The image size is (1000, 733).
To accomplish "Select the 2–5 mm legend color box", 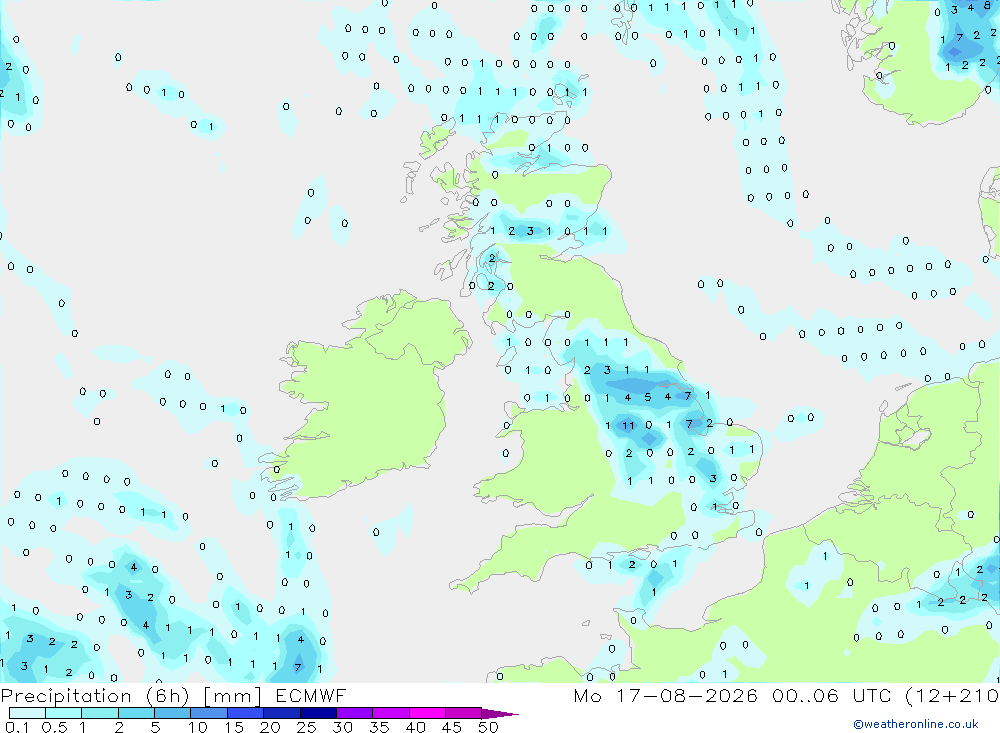I will coord(136,713).
